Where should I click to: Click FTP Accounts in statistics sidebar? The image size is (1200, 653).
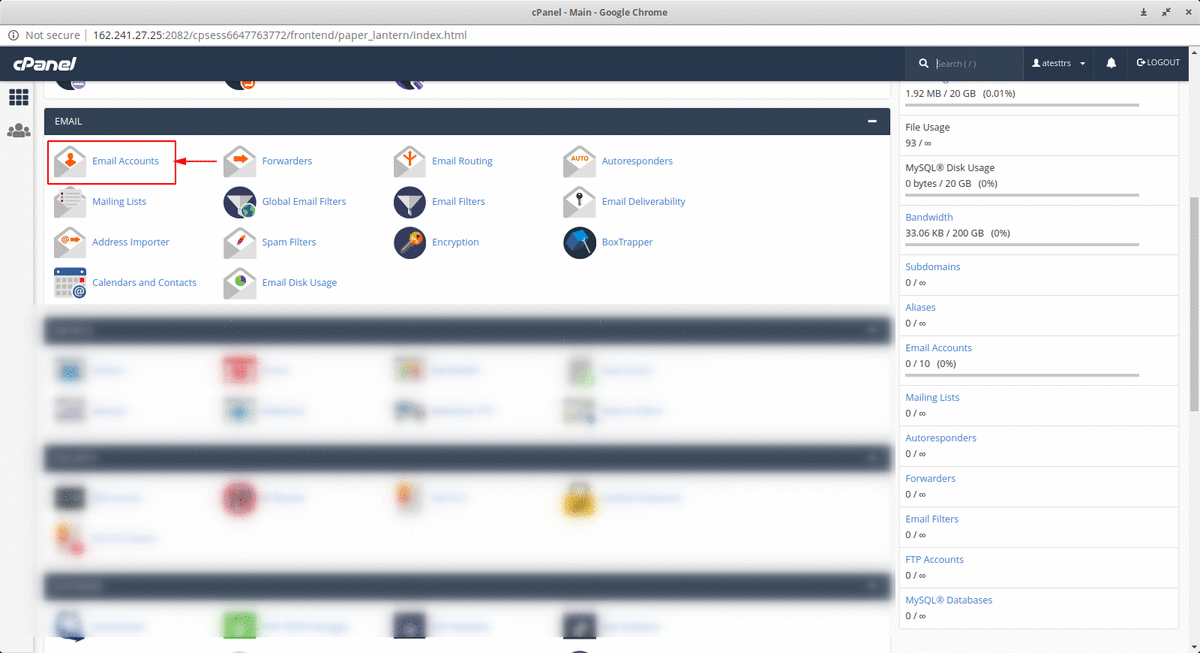click(934, 560)
